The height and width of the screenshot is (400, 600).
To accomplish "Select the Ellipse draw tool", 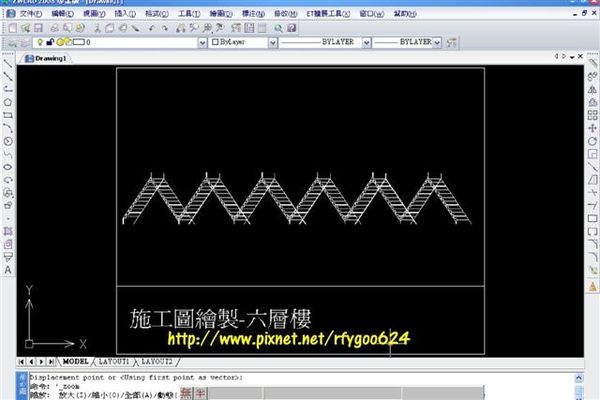I will 8,167.
